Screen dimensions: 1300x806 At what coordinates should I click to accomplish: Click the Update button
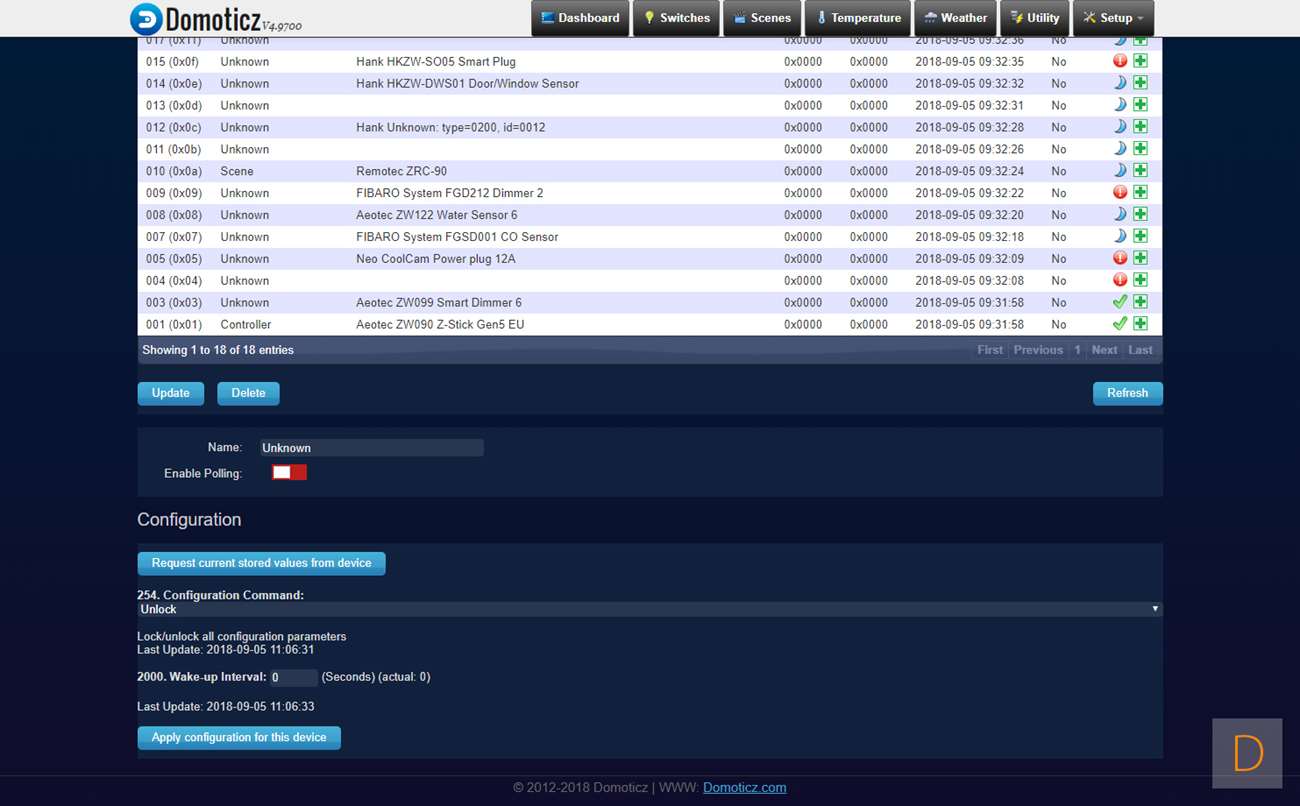pyautogui.click(x=170, y=393)
